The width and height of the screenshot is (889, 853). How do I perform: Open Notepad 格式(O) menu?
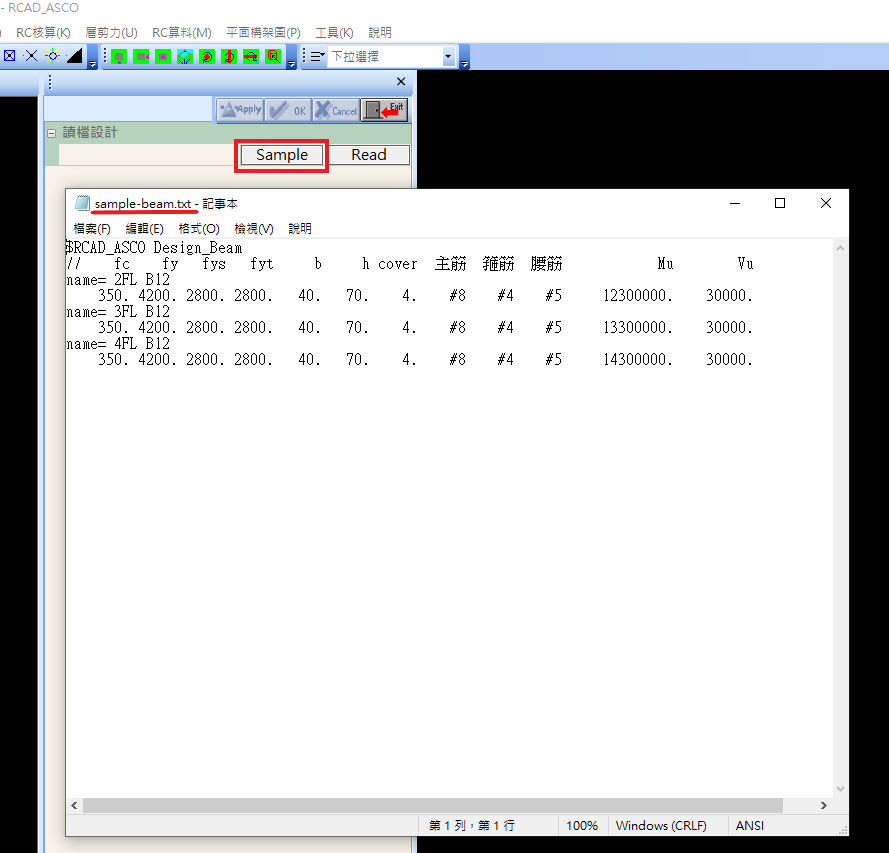tap(198, 228)
